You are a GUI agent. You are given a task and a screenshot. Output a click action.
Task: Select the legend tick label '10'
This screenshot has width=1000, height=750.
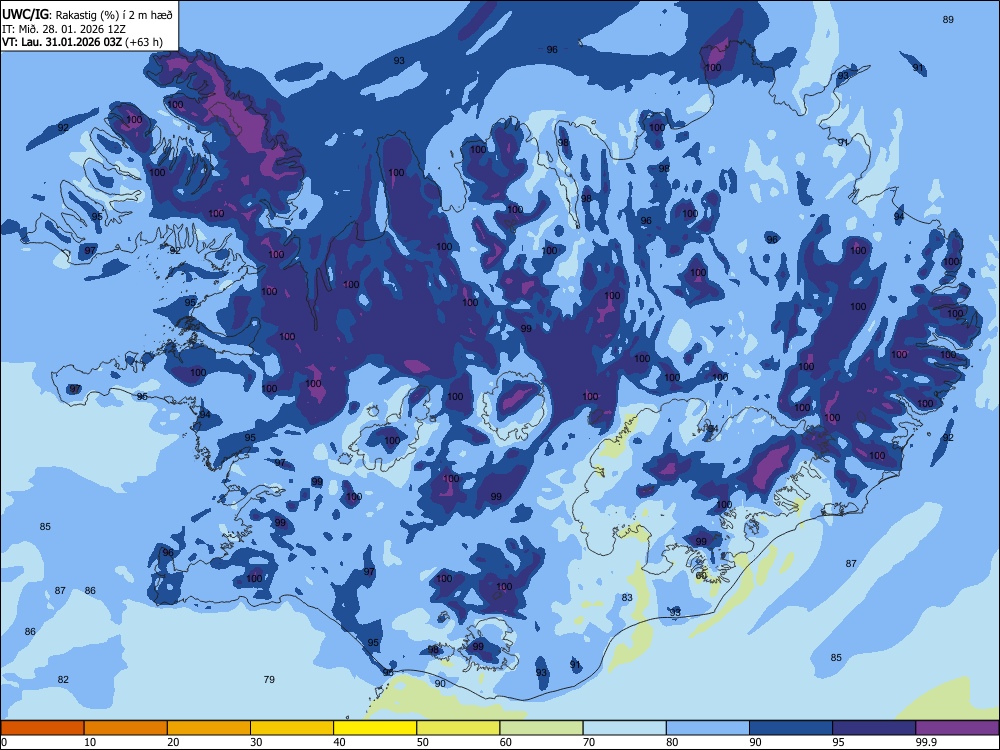[x=90, y=742]
